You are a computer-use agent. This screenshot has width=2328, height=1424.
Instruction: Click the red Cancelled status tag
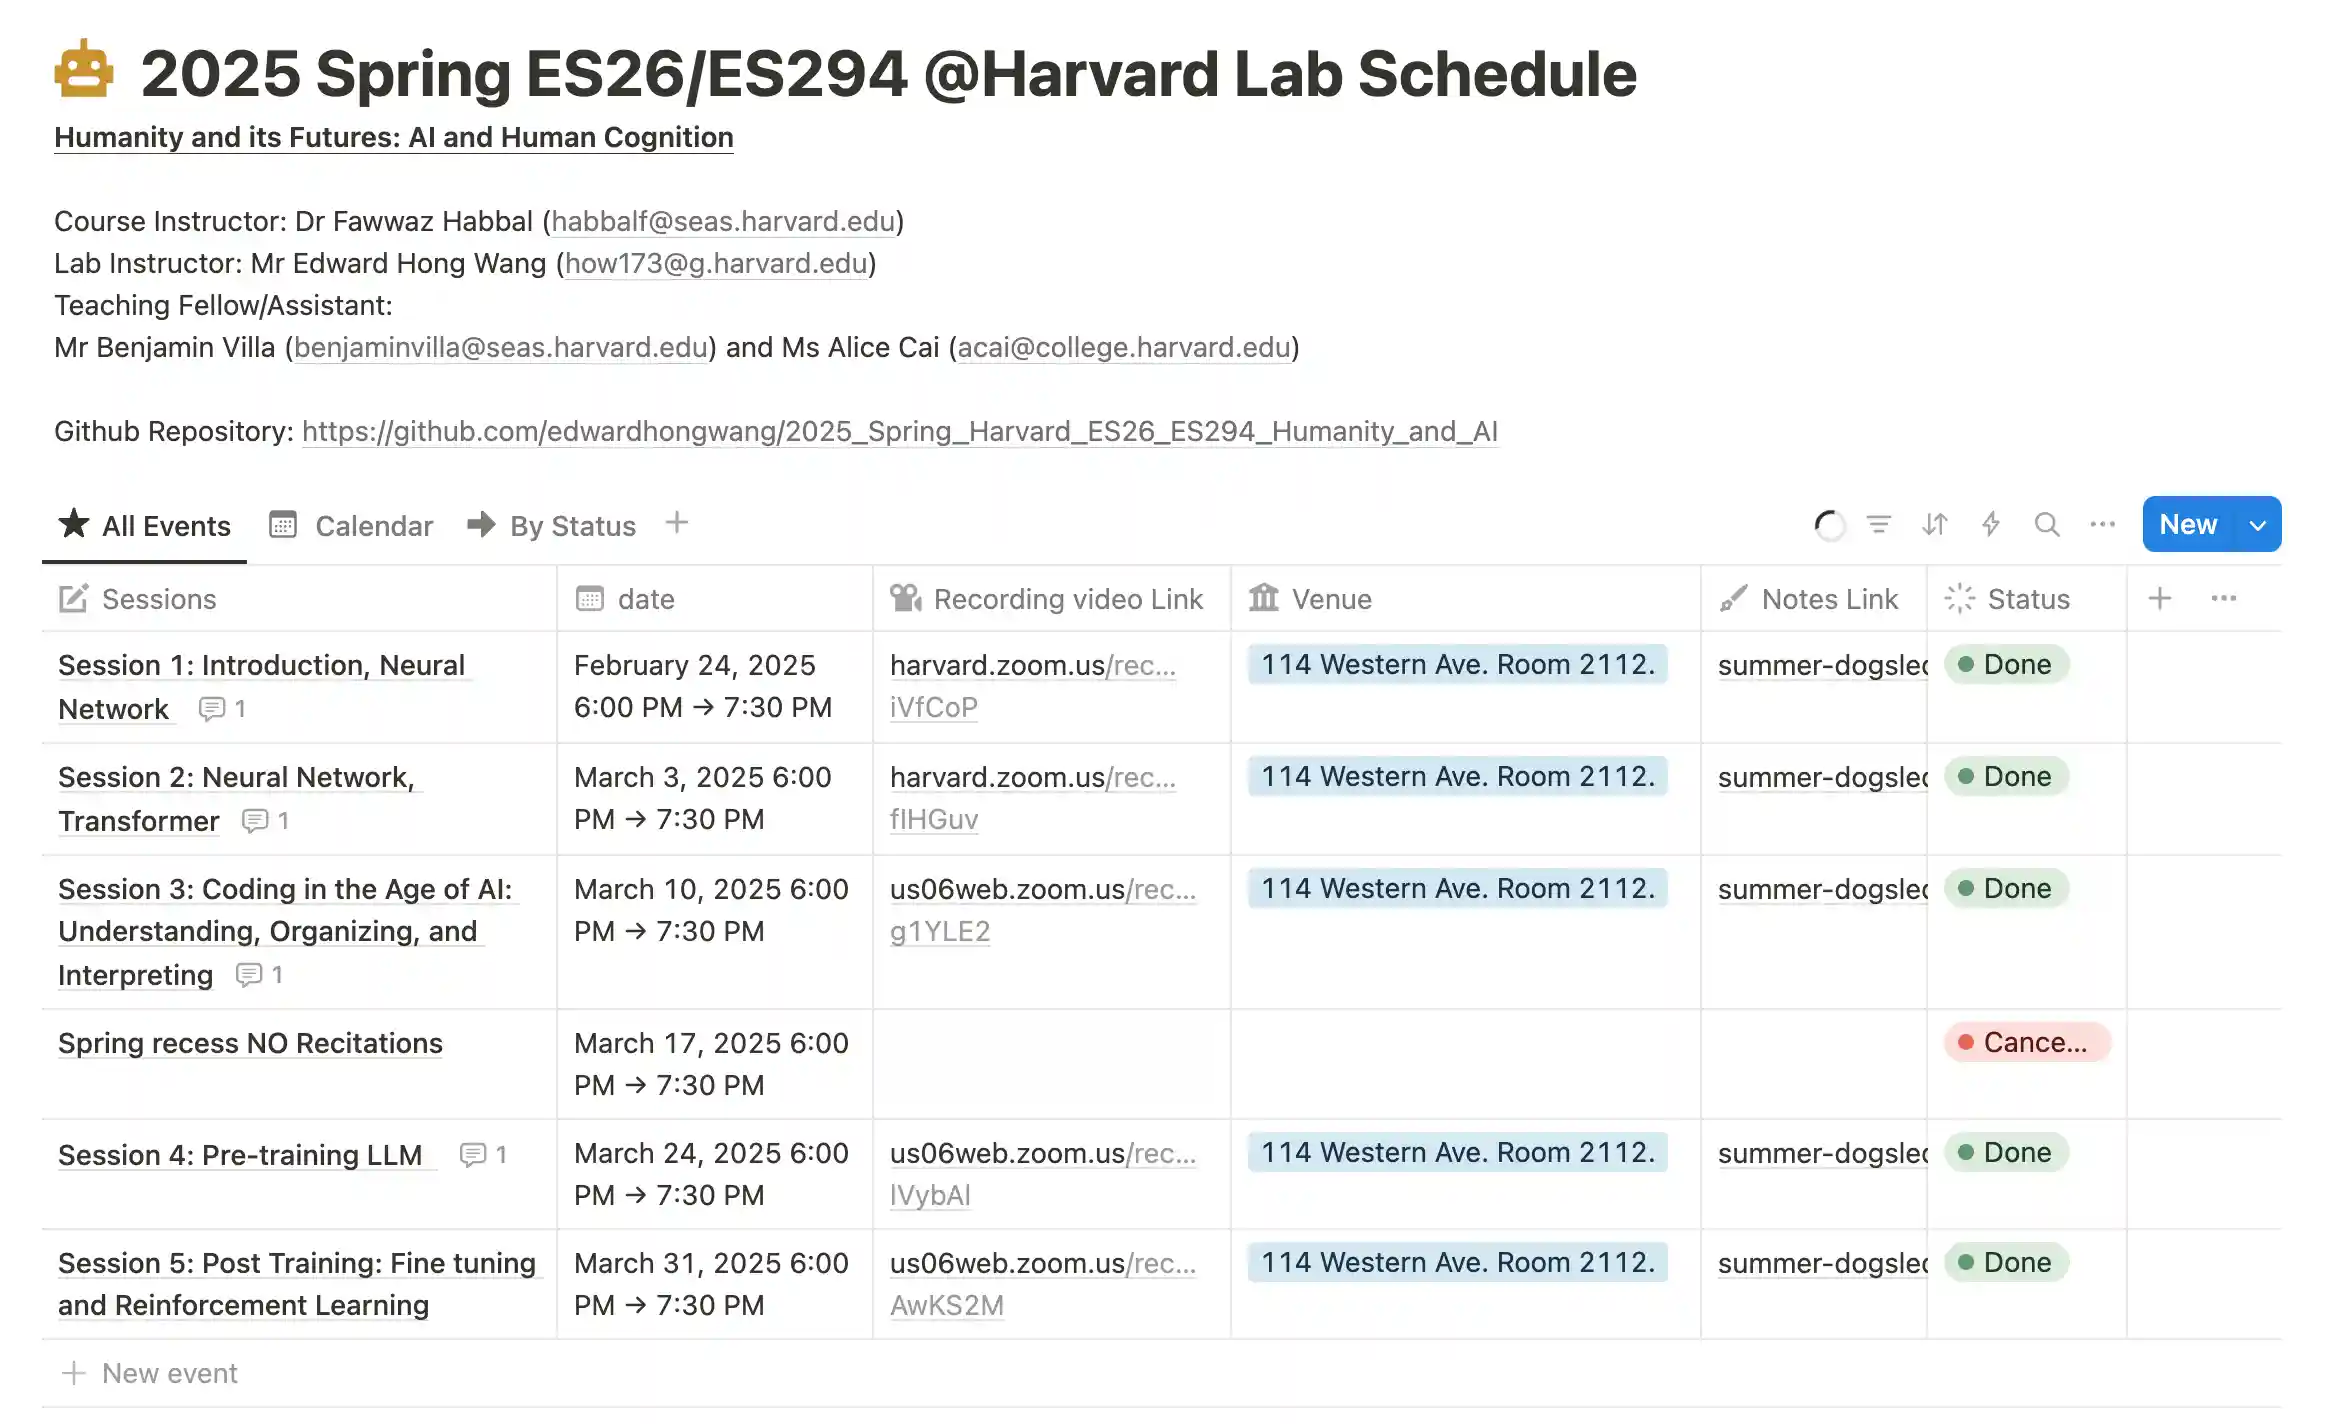2026,1042
